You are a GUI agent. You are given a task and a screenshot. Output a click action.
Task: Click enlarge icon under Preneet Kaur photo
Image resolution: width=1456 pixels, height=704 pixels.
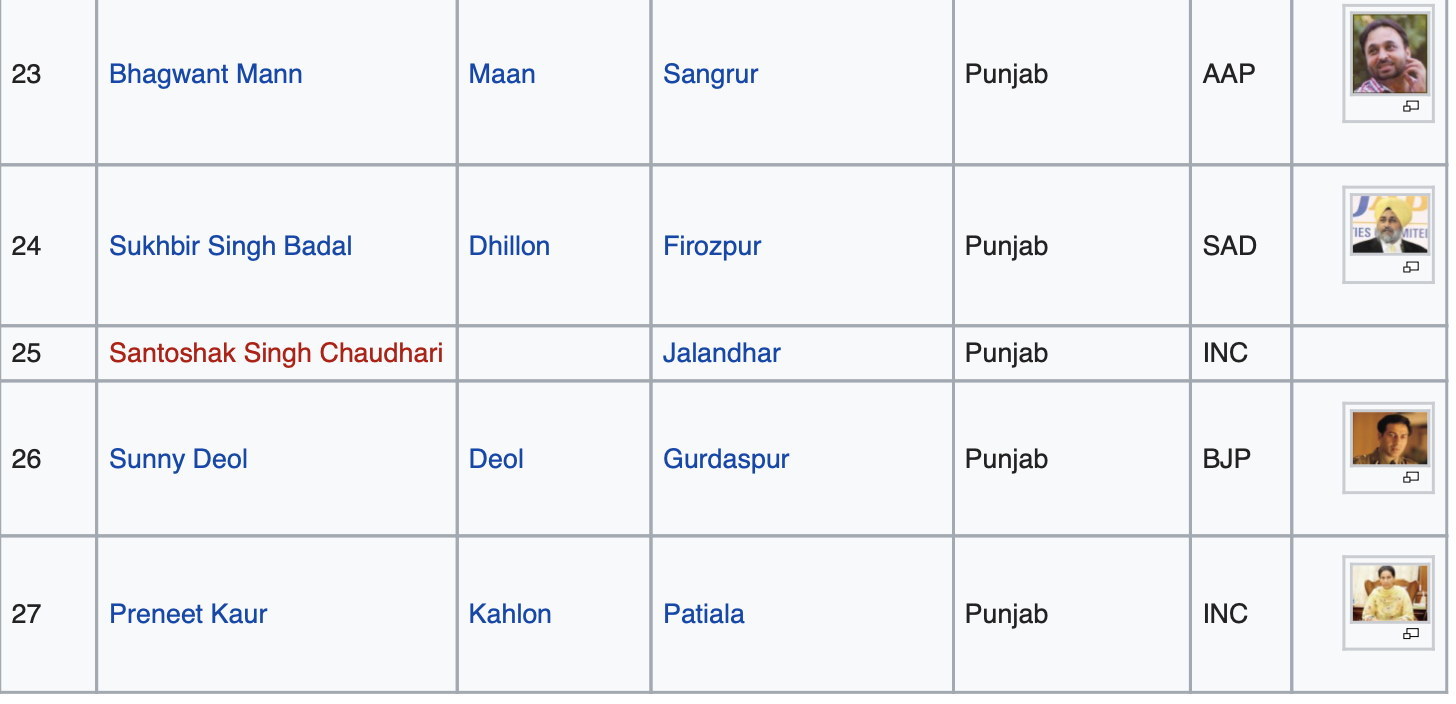tap(1411, 633)
